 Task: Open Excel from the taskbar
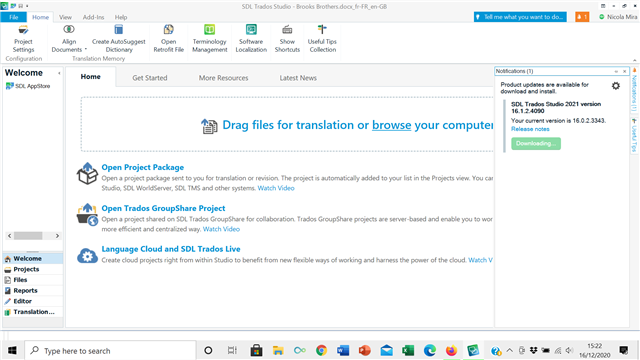click(x=408, y=350)
